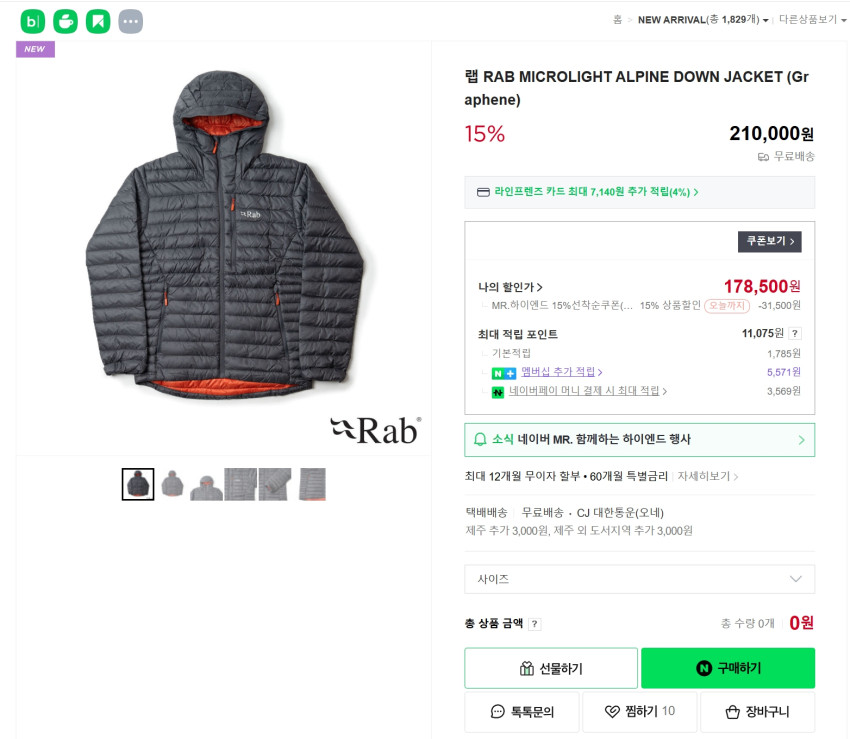Expand 나의 할인가 details
This screenshot has width=850, height=739.
pos(510,288)
